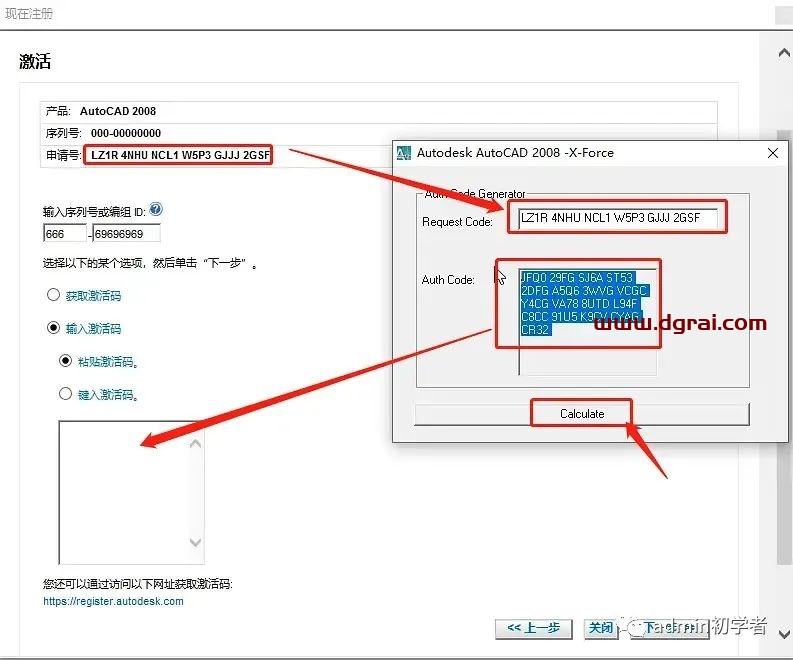
Task: Click the Autodesk AutoCAD 2008 -X-Force title
Action: 515,153
